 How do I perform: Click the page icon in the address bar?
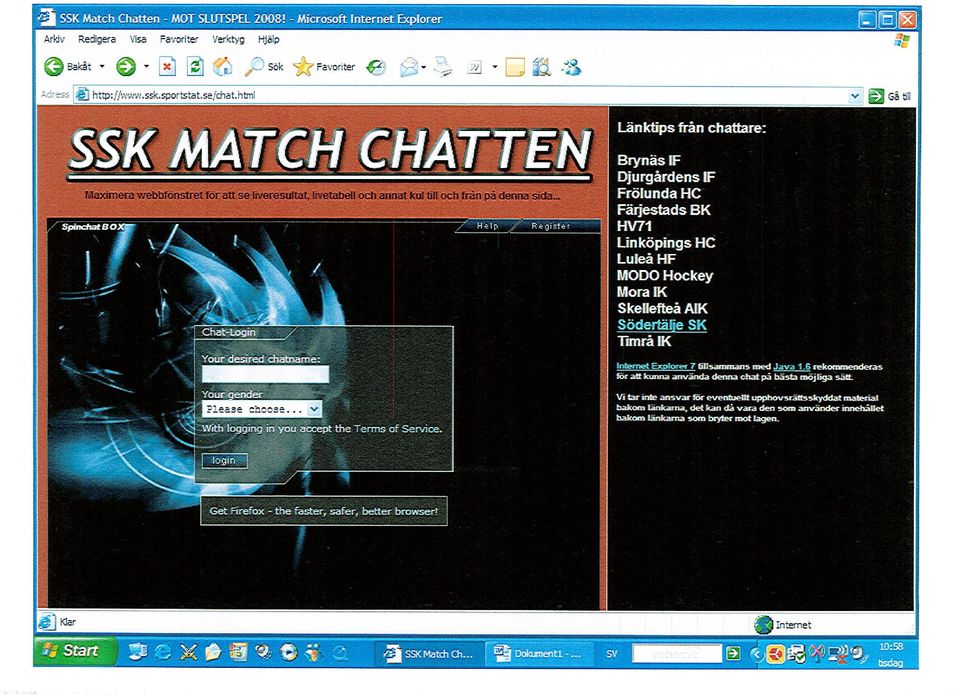coord(81,95)
